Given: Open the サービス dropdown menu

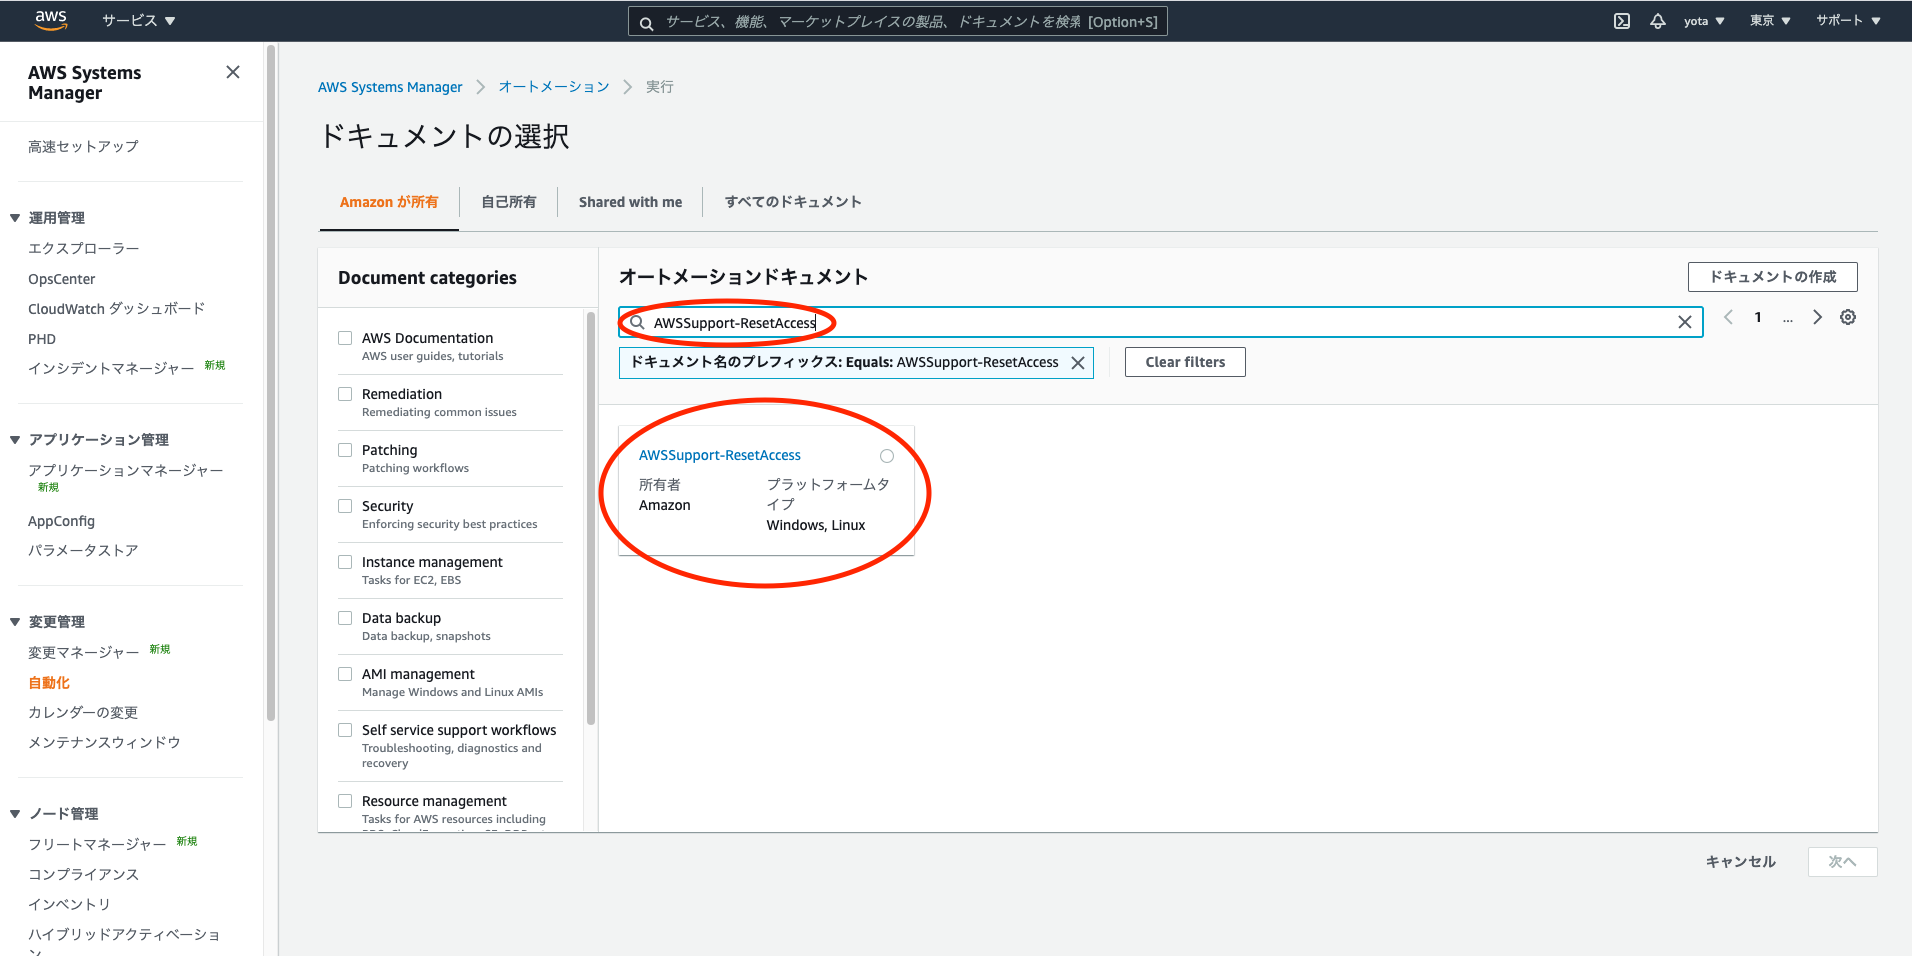Looking at the screenshot, I should coord(139,21).
